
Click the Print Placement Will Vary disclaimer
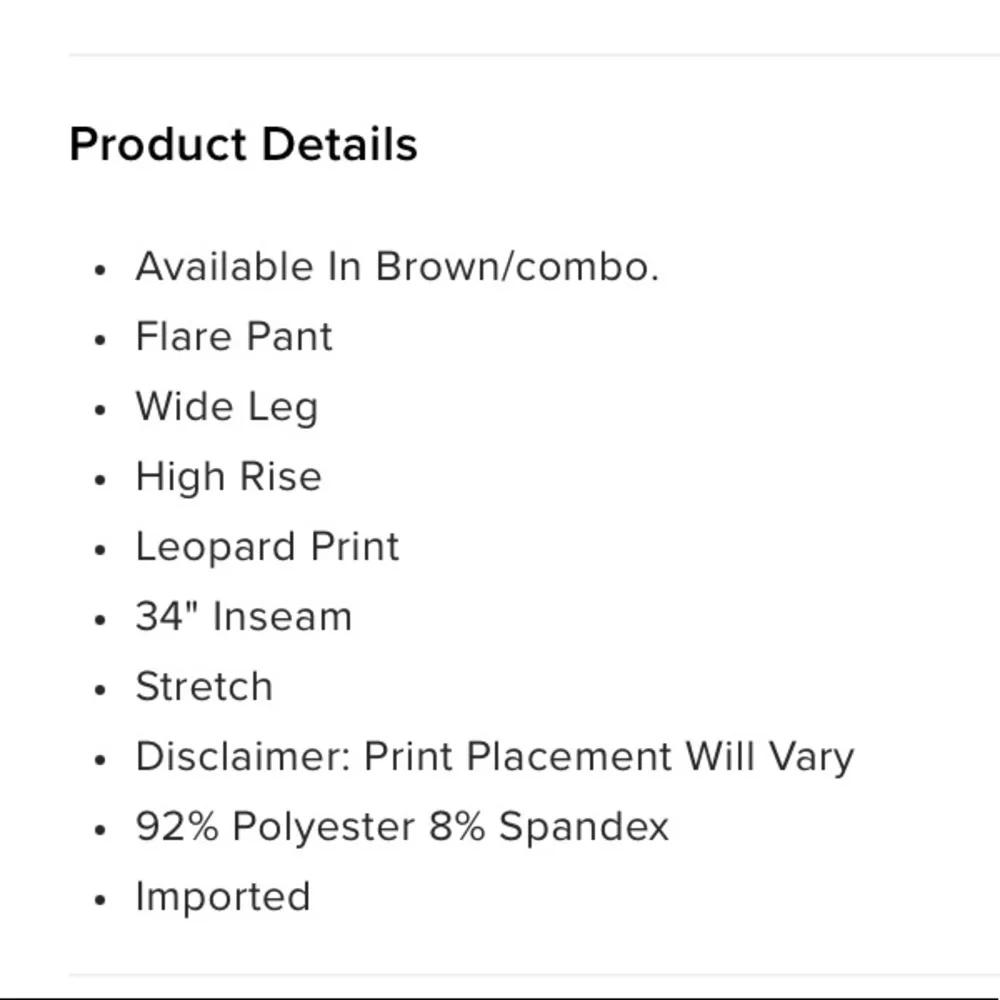[494, 757]
